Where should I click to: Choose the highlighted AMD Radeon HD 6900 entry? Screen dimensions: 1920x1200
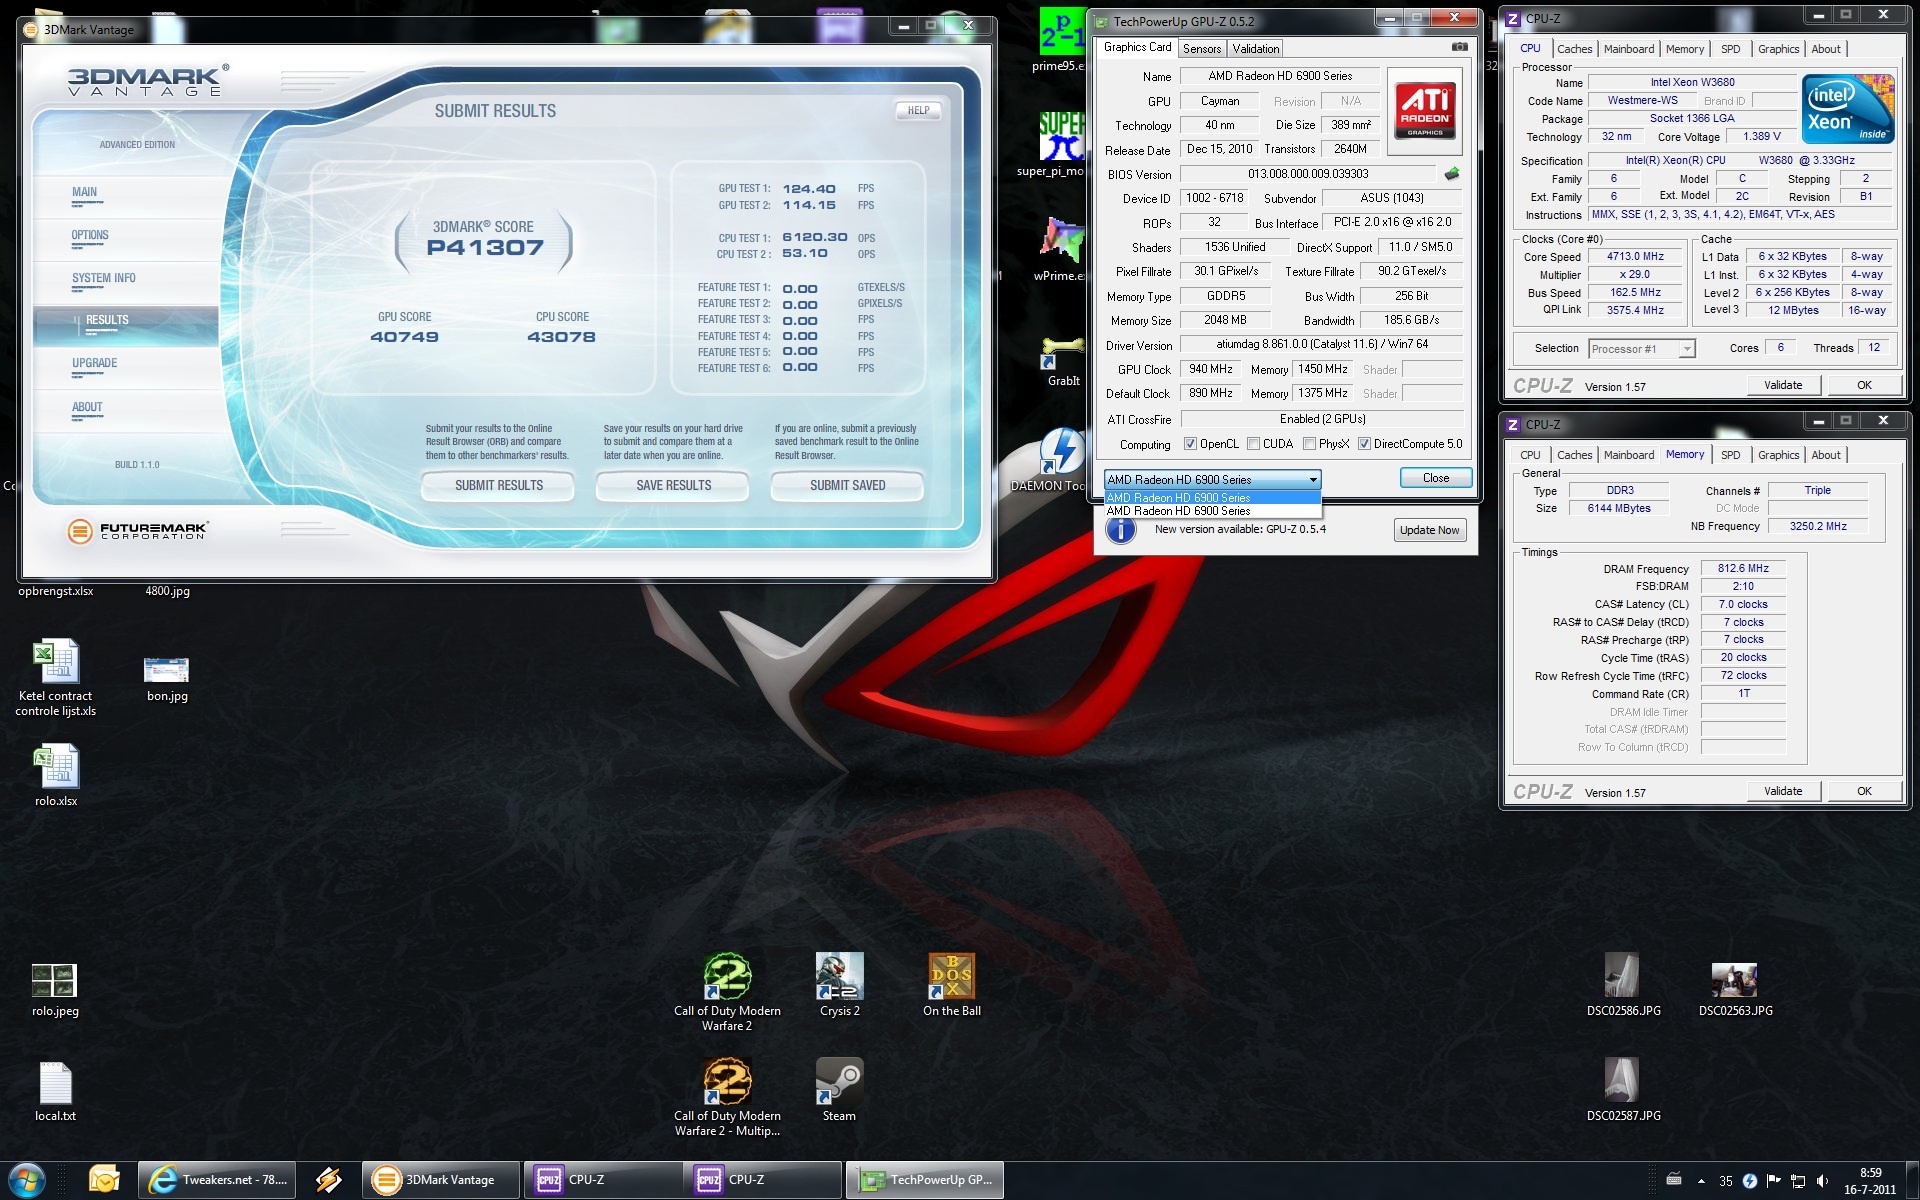[1212, 498]
